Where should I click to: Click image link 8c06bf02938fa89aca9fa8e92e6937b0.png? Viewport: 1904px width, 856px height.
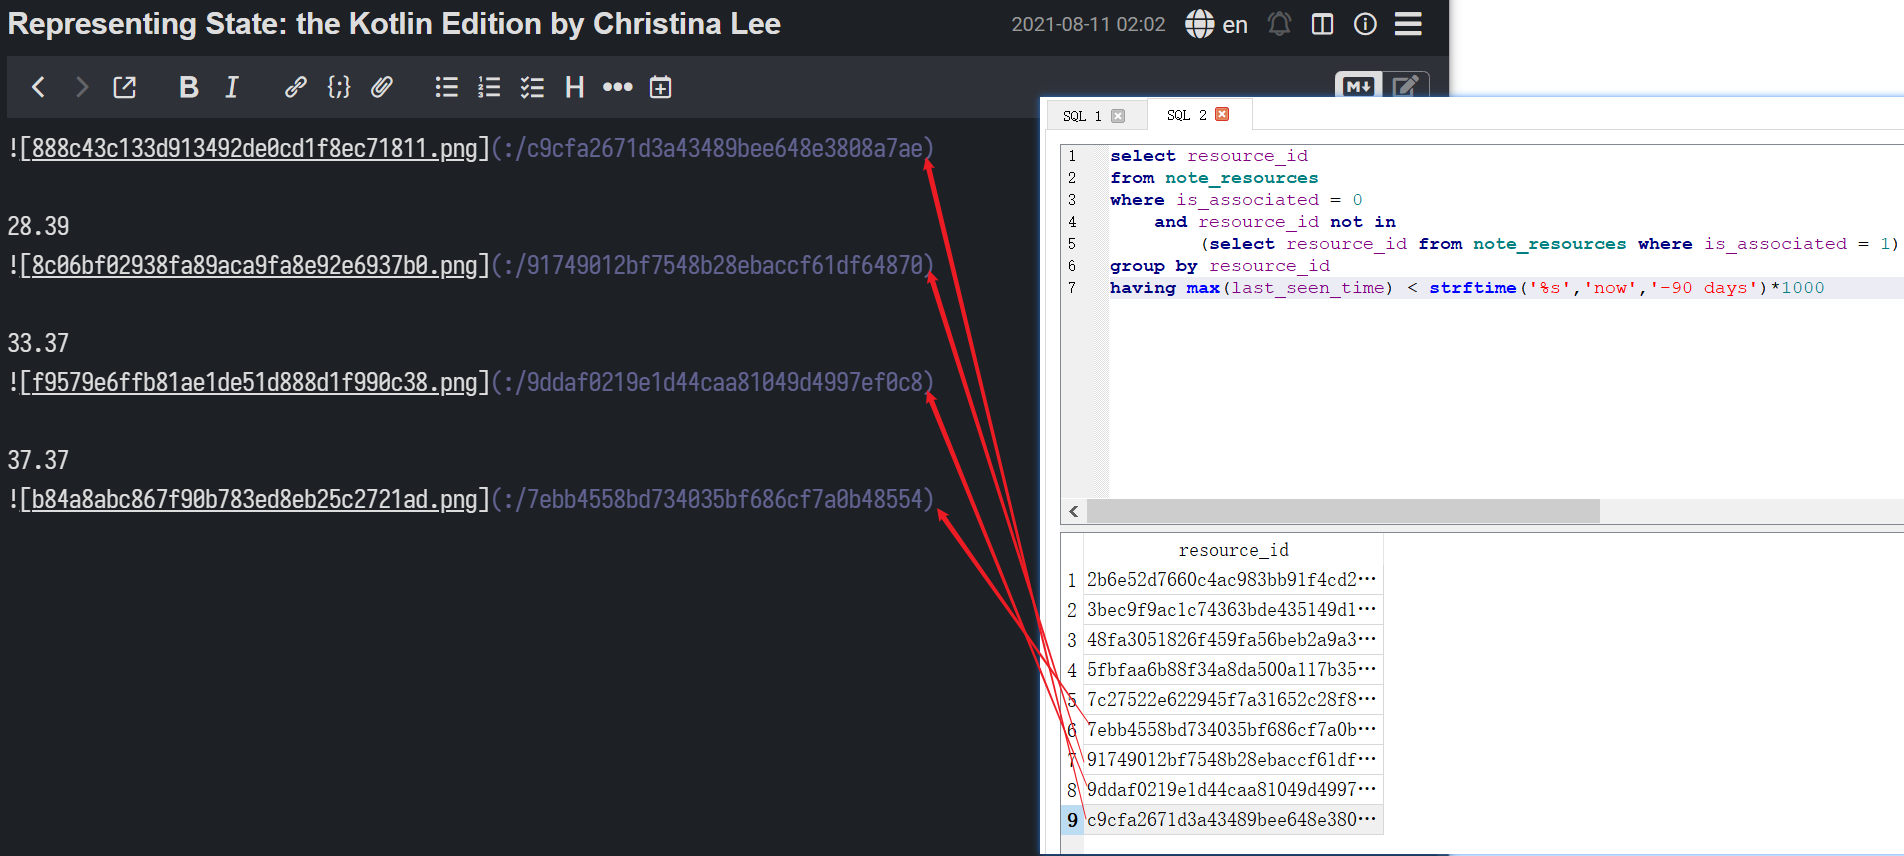click(254, 265)
